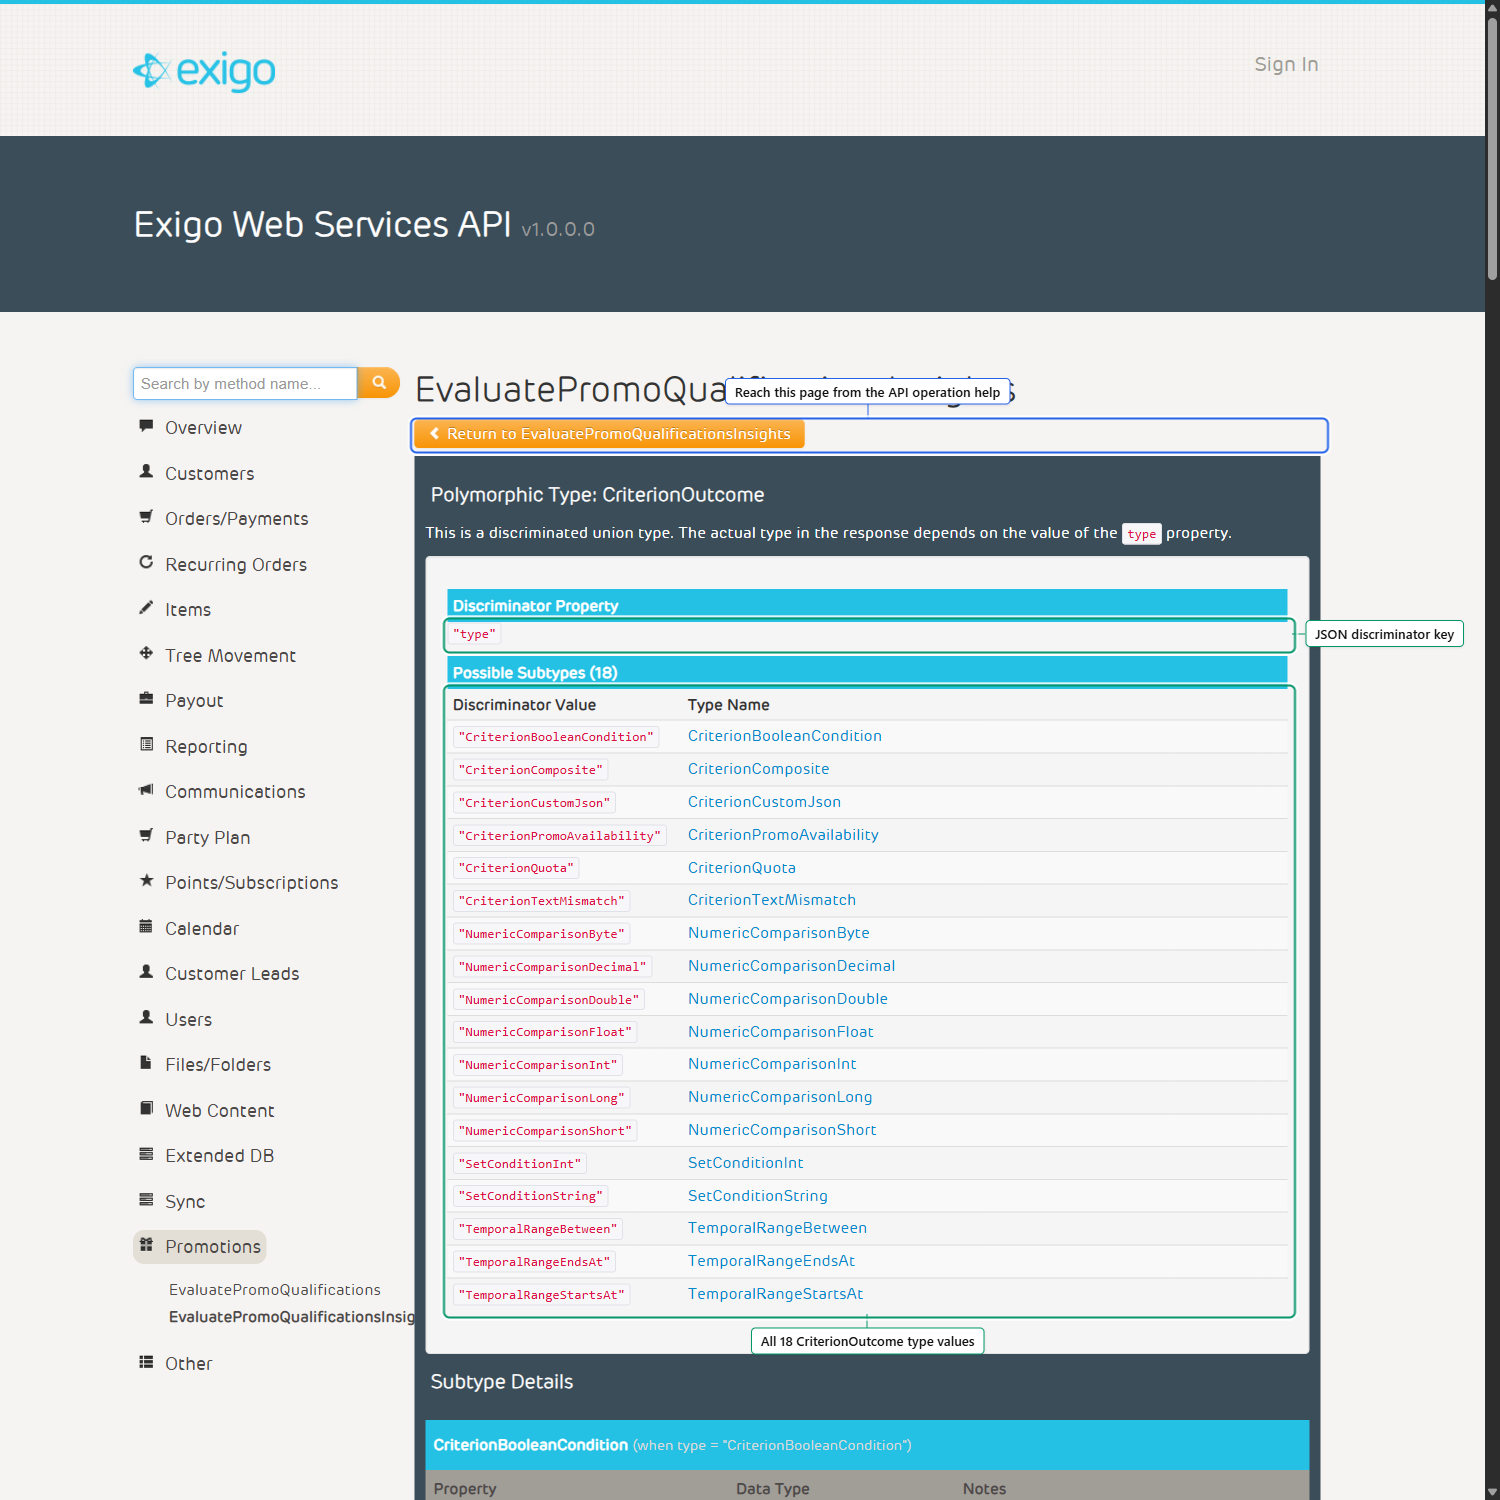Click the Items pencil icon
This screenshot has width=1500, height=1500.
(146, 608)
